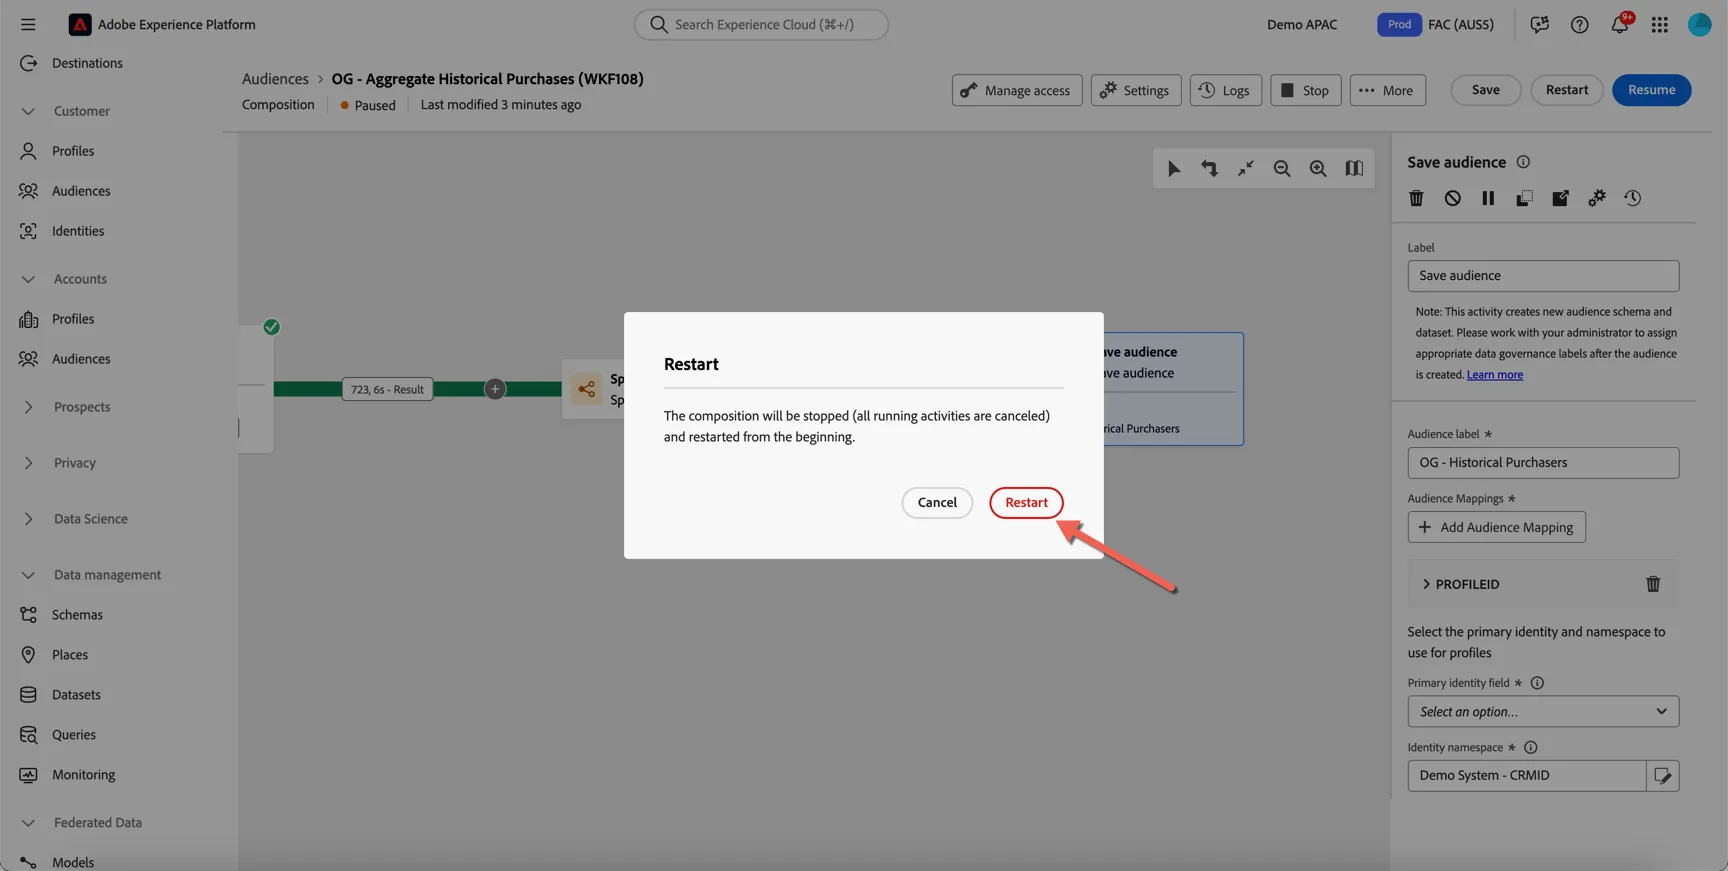Collapse the Customer section

28,111
